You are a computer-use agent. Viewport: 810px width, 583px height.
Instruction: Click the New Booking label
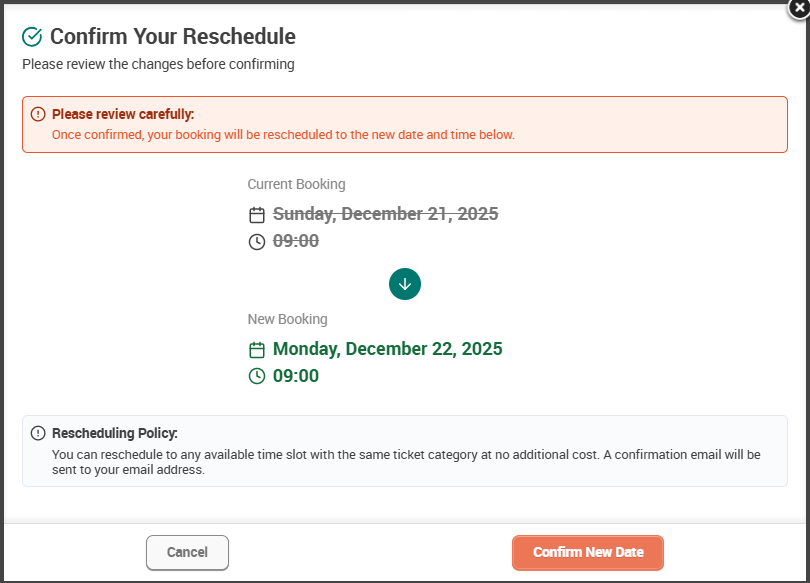(x=287, y=319)
